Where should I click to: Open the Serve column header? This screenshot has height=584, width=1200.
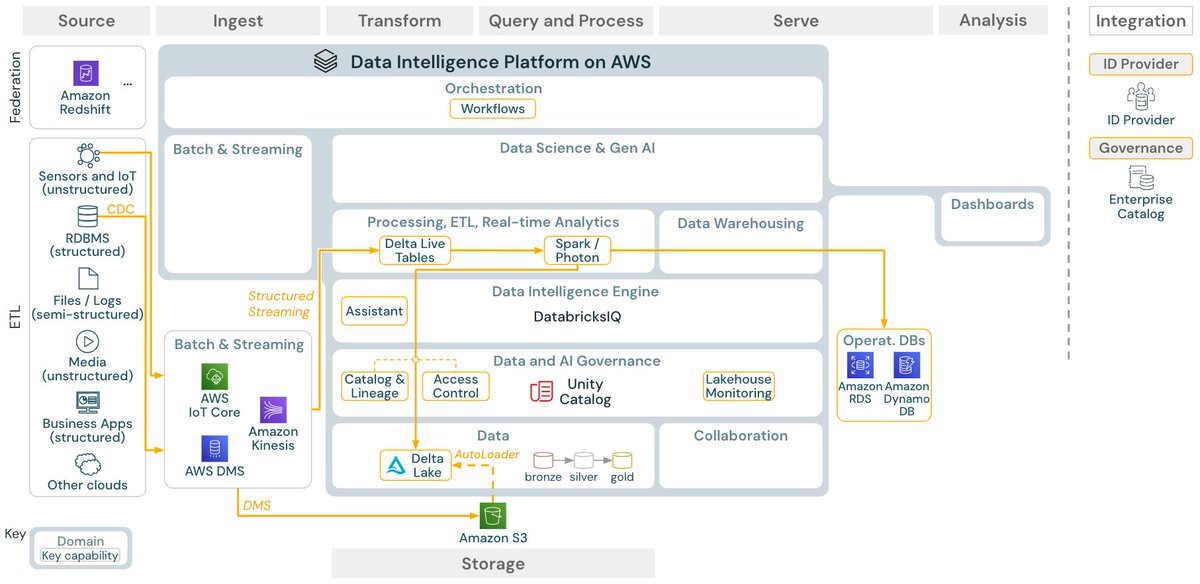[x=795, y=20]
